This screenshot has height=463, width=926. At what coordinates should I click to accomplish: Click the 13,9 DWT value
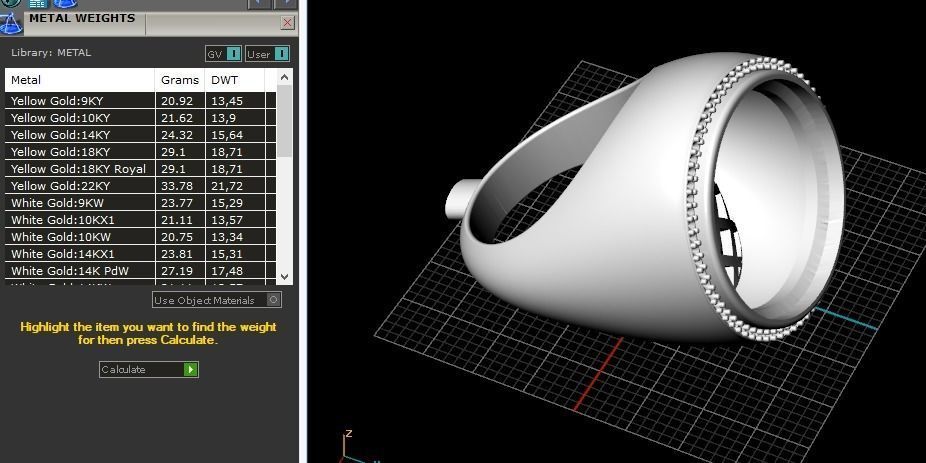tap(223, 118)
